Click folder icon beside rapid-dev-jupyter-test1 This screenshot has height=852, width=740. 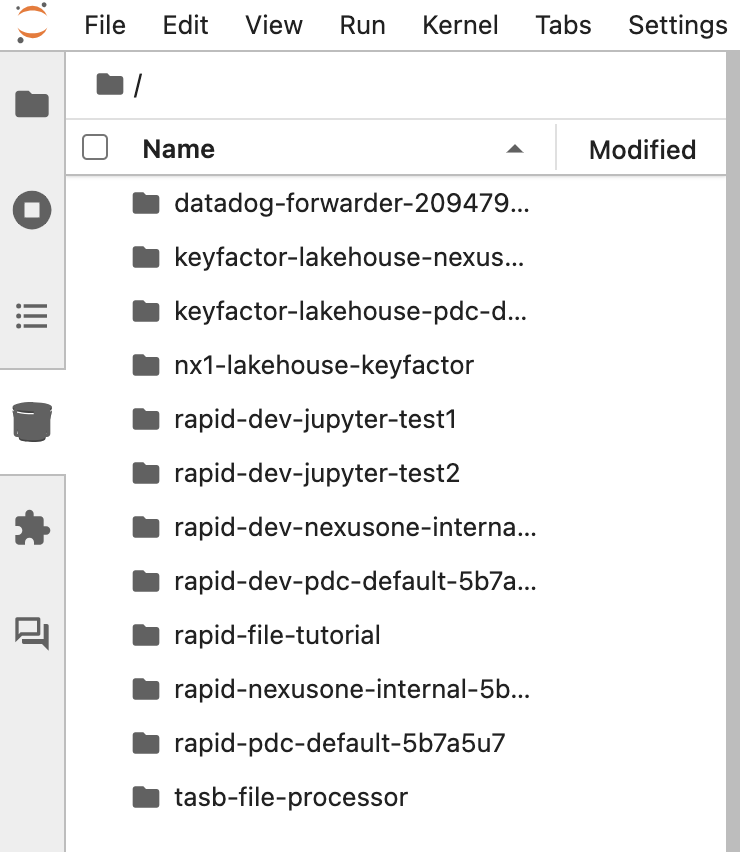[146, 419]
